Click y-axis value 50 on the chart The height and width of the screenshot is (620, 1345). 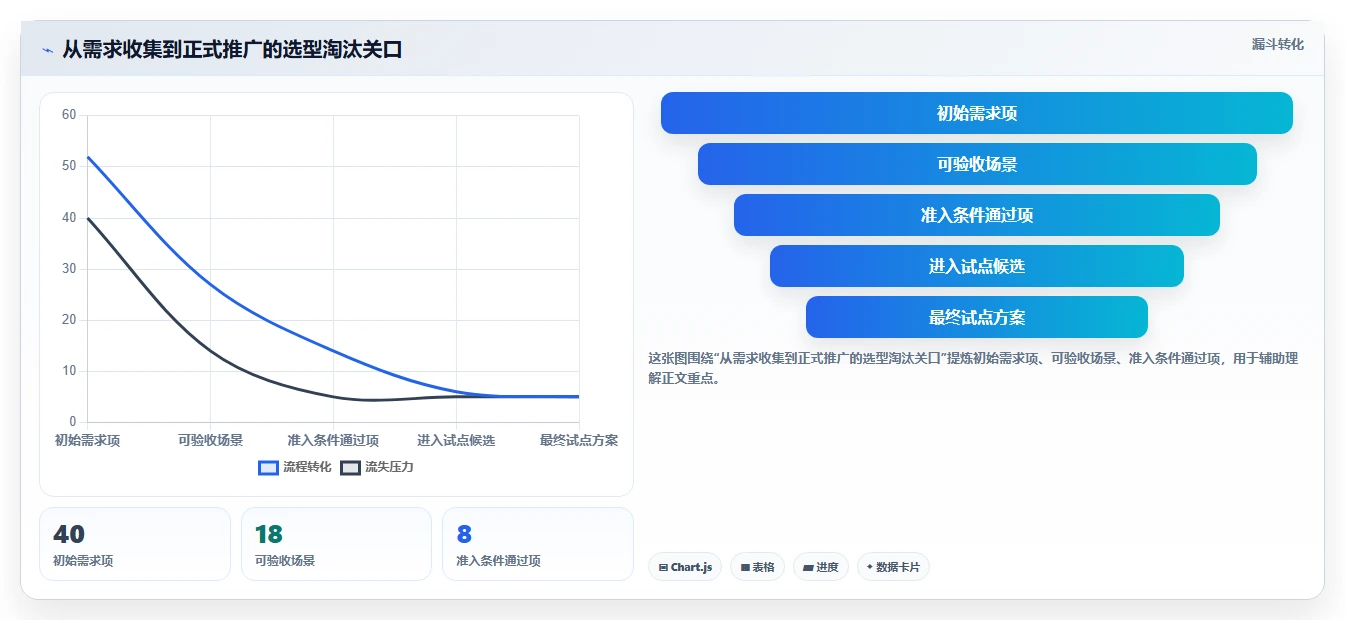click(x=69, y=166)
